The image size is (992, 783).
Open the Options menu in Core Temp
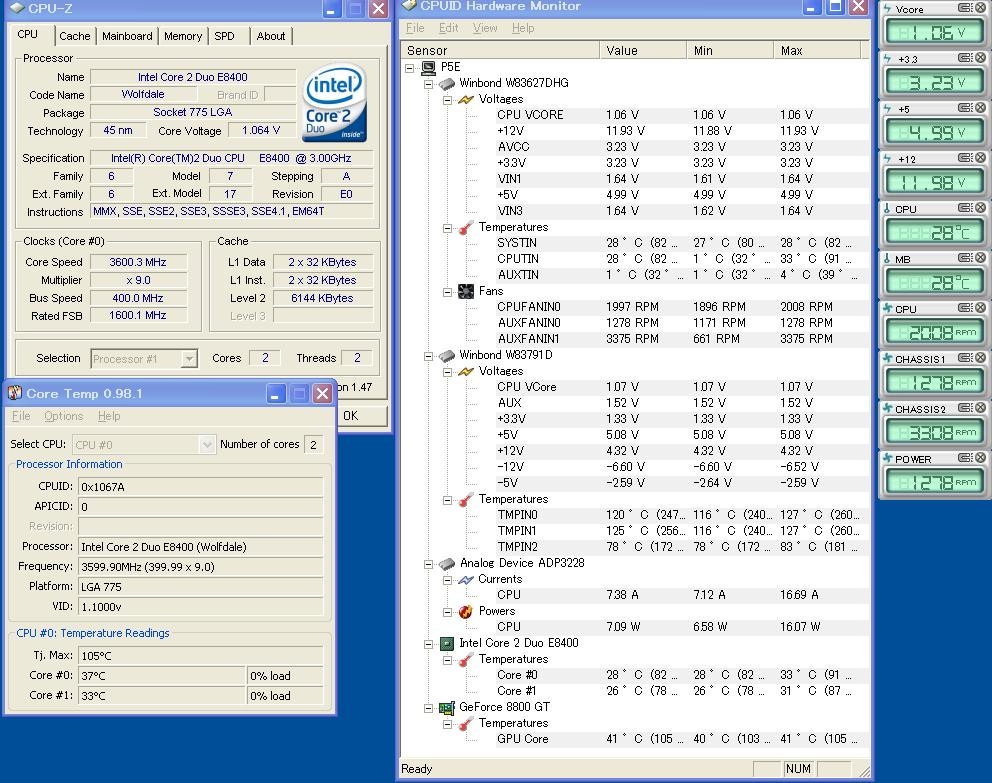click(63, 416)
